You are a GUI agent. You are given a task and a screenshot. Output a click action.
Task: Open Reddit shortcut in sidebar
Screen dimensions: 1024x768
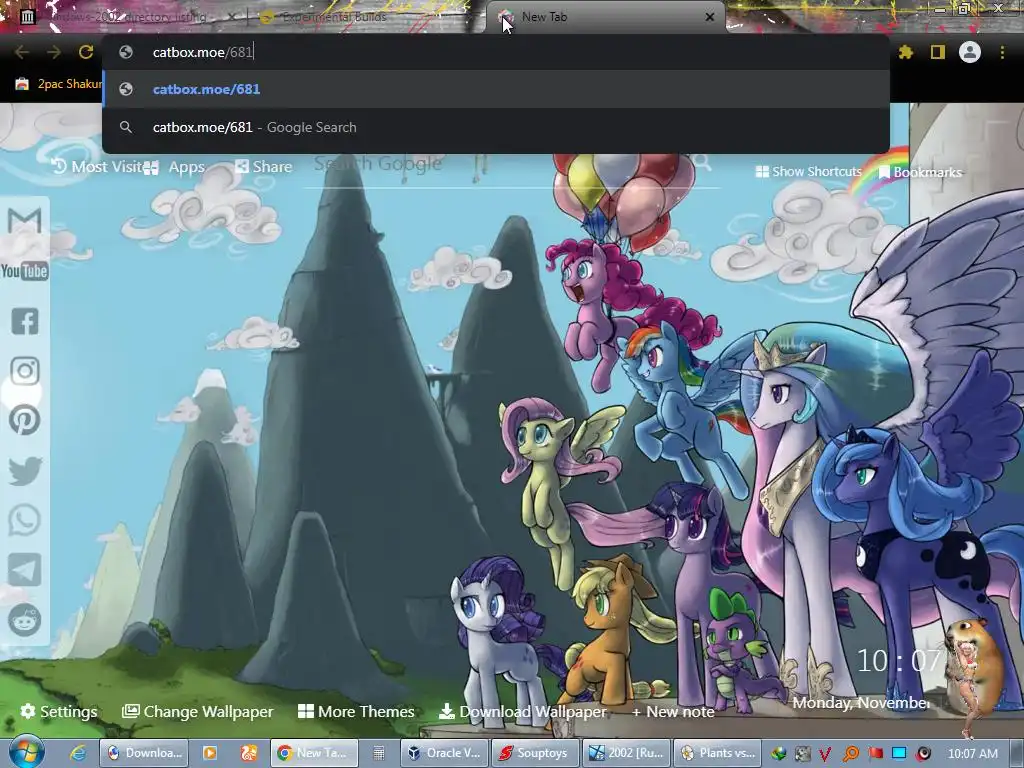[25, 620]
